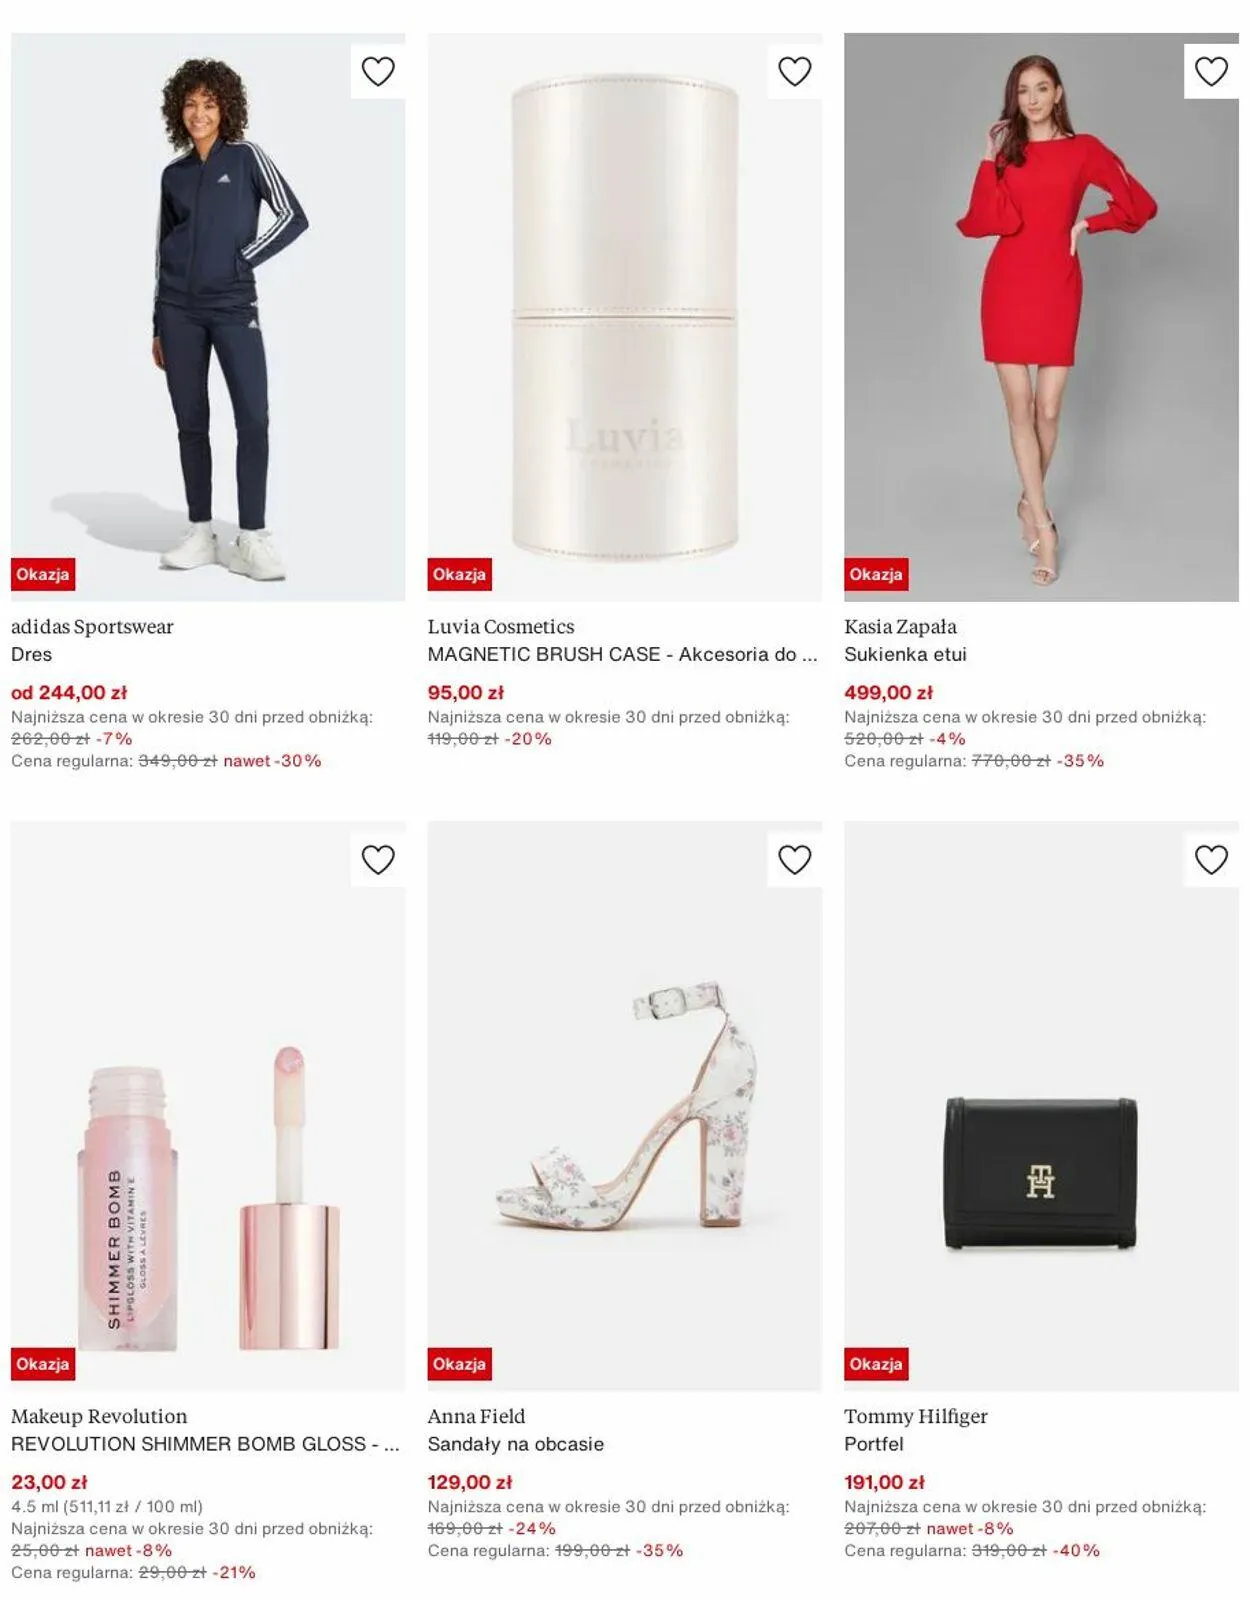This screenshot has width=1250, height=1600.
Task: View the Shimmer Bomb gloss photo
Action: [x=208, y=1107]
